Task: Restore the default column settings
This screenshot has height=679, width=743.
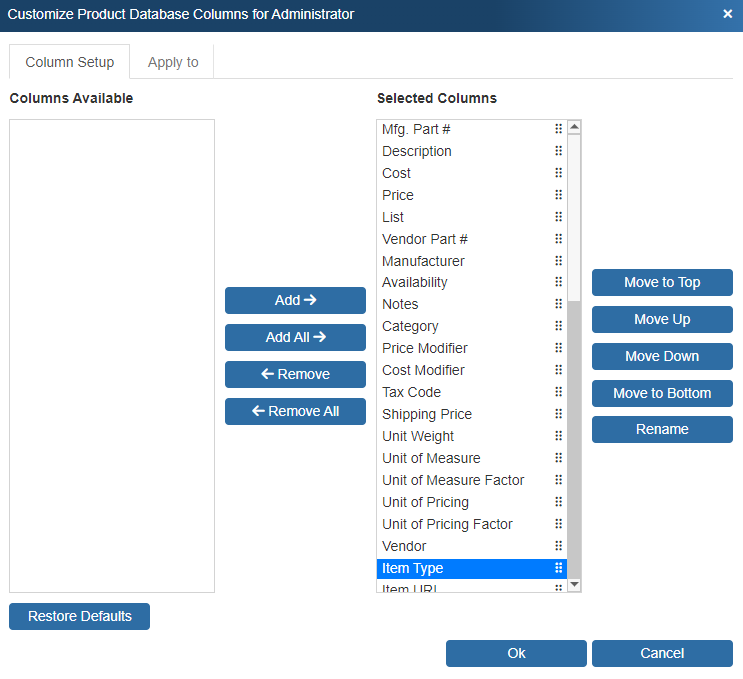Action: [79, 616]
